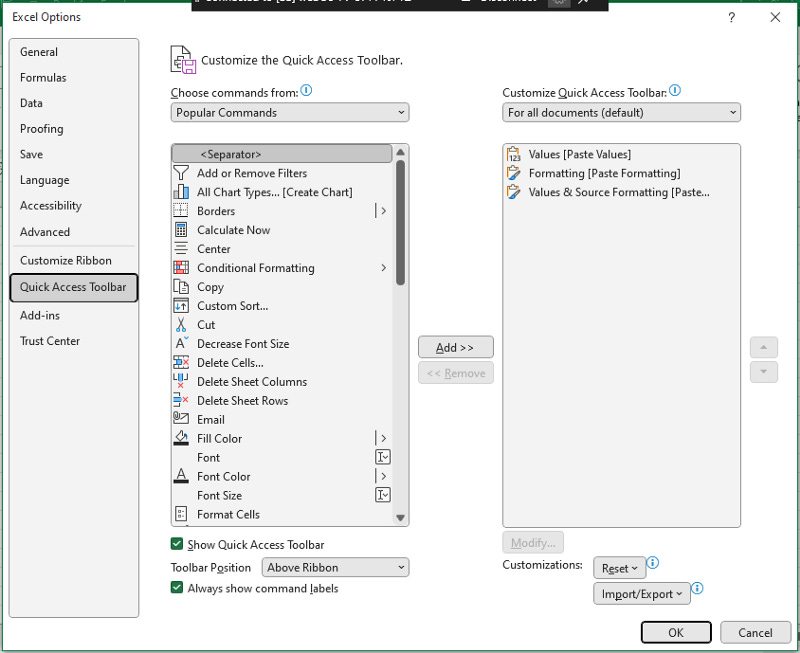The image size is (800, 653).
Task: Click the Conditional Formatting icon
Action: coord(181,267)
